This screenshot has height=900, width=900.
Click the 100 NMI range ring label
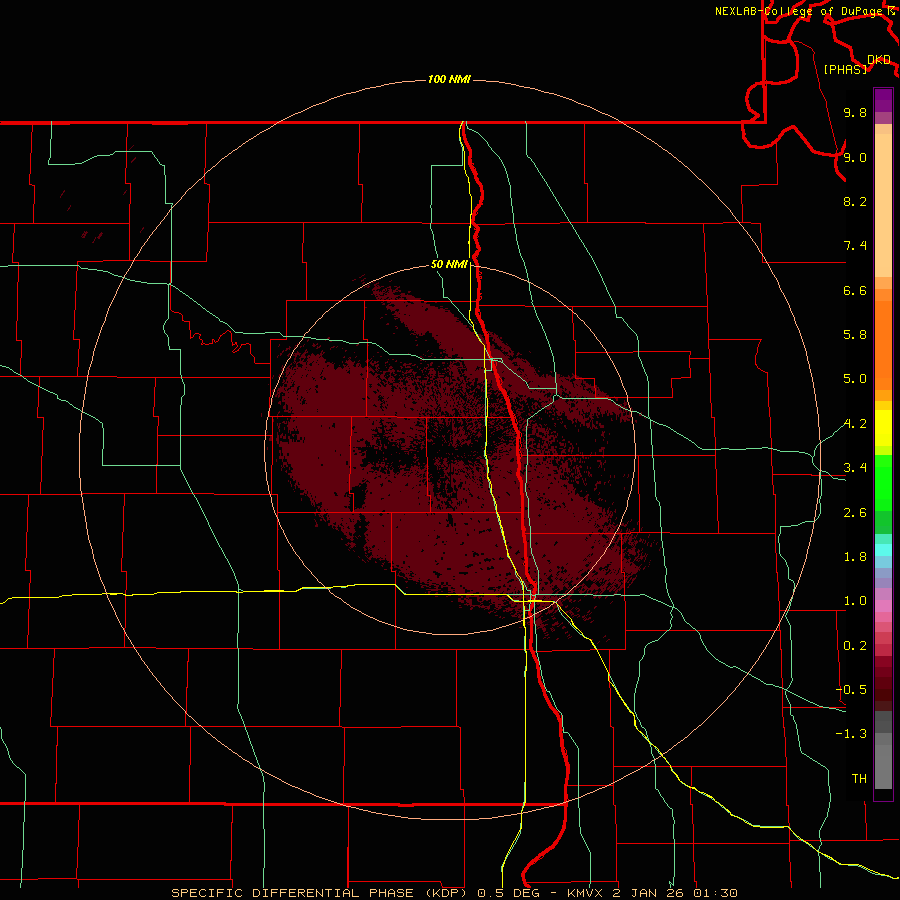(x=449, y=79)
